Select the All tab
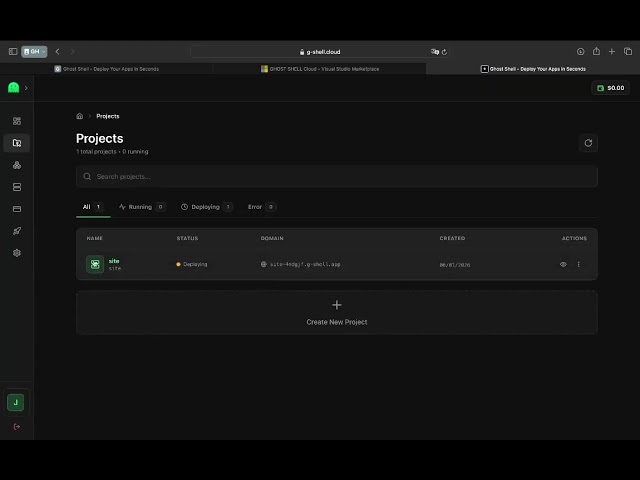This screenshot has height=480, width=640. tap(93, 207)
